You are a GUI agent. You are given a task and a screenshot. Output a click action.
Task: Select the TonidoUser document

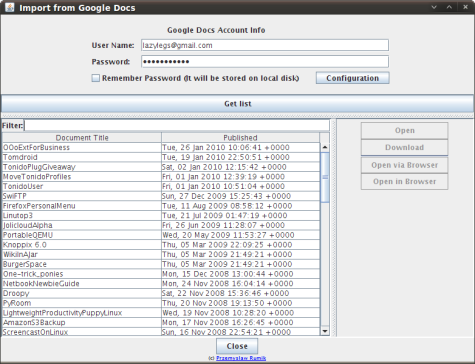[x=82, y=186]
